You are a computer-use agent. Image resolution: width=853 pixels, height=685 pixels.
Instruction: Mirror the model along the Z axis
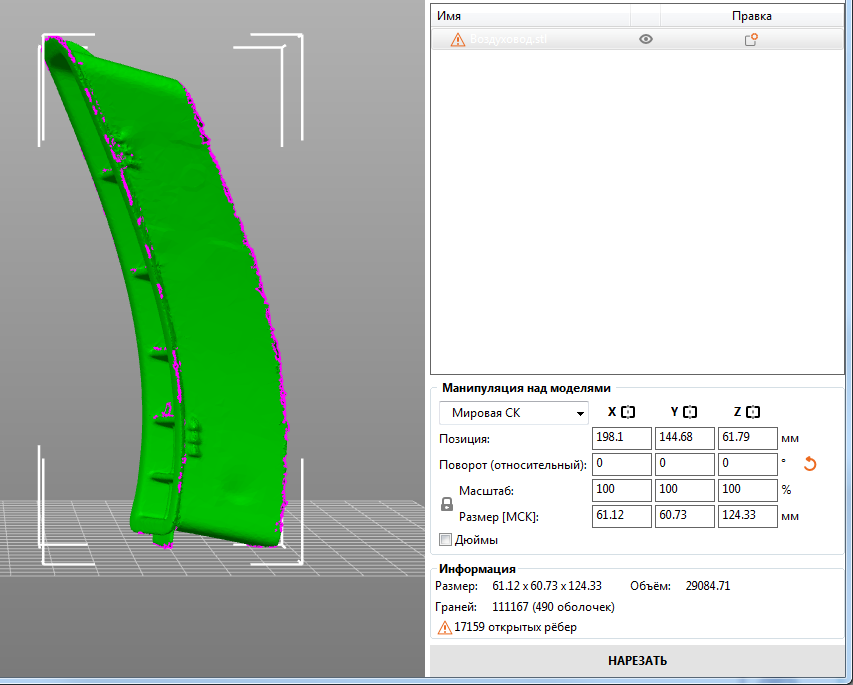753,412
